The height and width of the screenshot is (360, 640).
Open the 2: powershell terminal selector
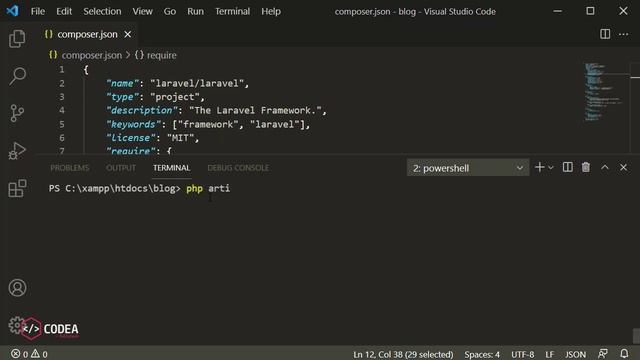coord(468,168)
